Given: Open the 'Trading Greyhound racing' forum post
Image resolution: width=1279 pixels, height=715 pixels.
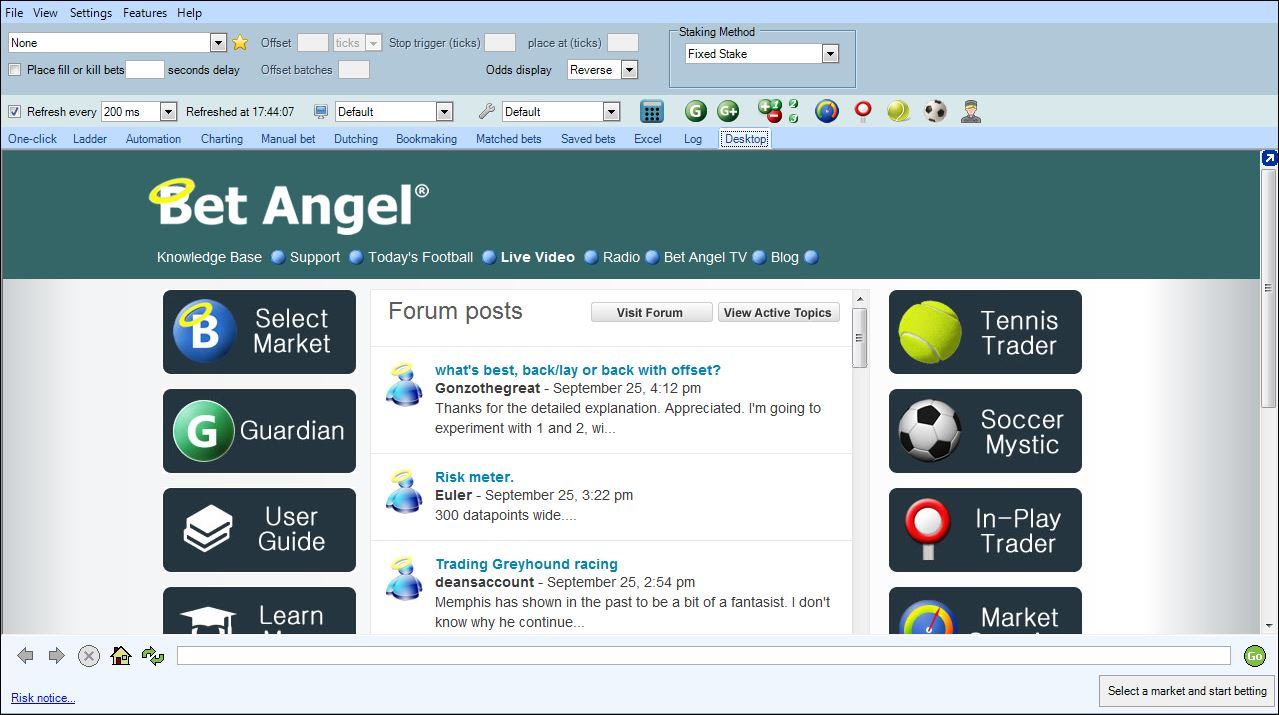Looking at the screenshot, I should (526, 564).
